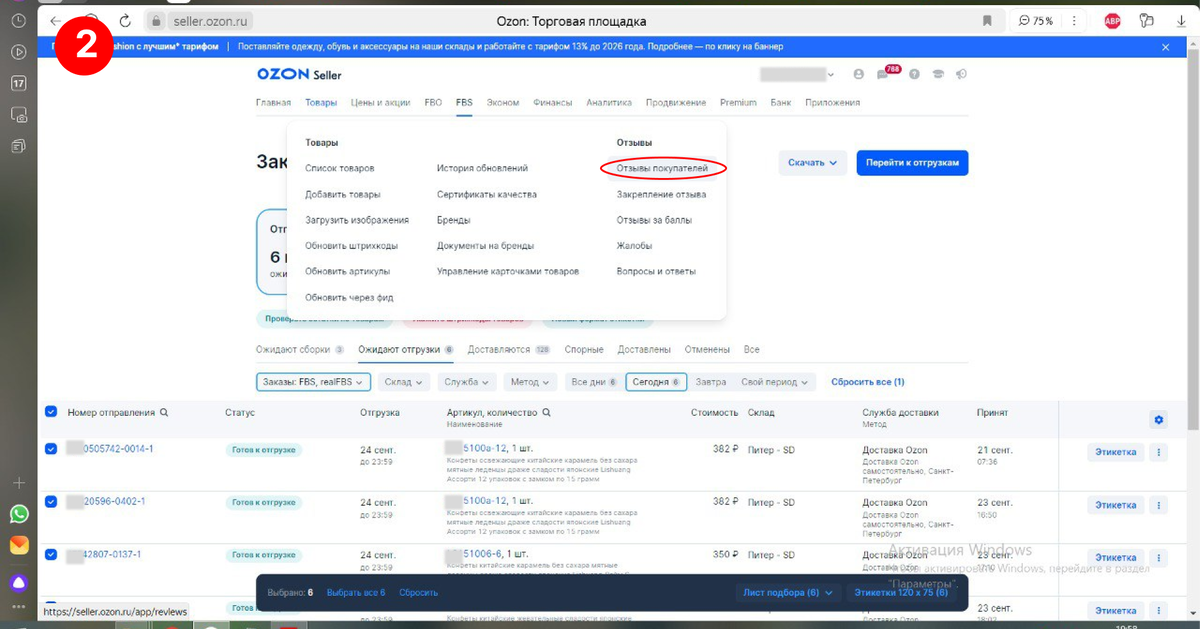Click Сбросить все (1) link
The height and width of the screenshot is (629, 1200).
[868, 382]
